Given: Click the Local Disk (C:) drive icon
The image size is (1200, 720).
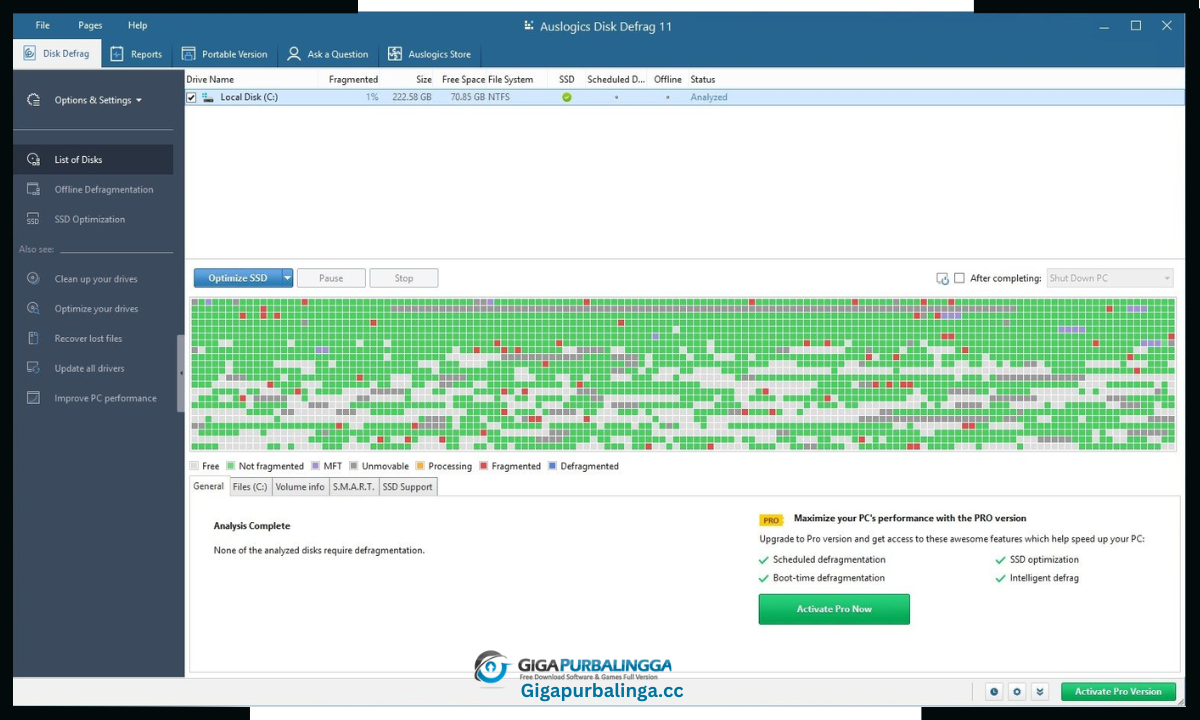Looking at the screenshot, I should point(208,97).
